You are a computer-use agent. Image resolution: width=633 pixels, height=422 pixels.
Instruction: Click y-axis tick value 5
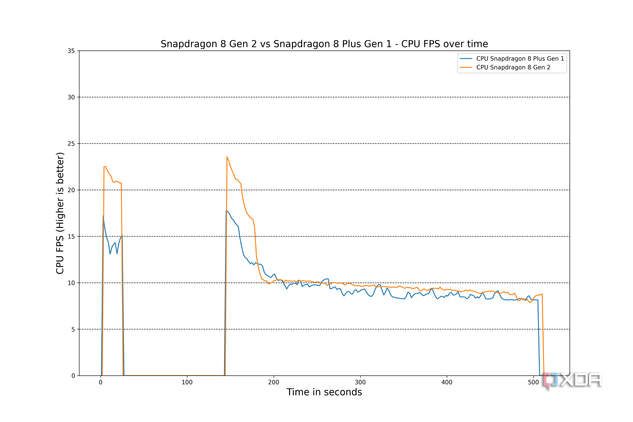coord(73,330)
